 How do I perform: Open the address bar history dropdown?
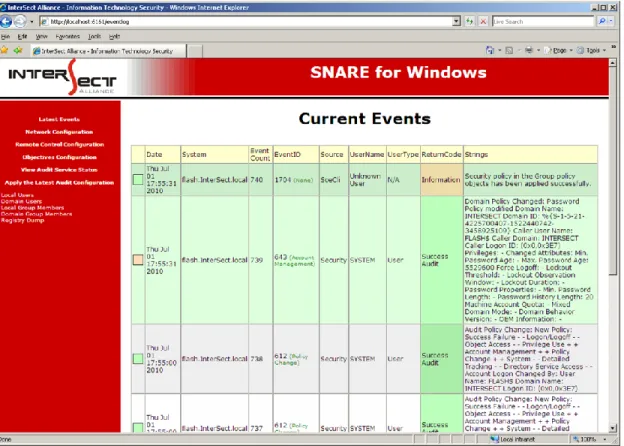[x=456, y=21]
